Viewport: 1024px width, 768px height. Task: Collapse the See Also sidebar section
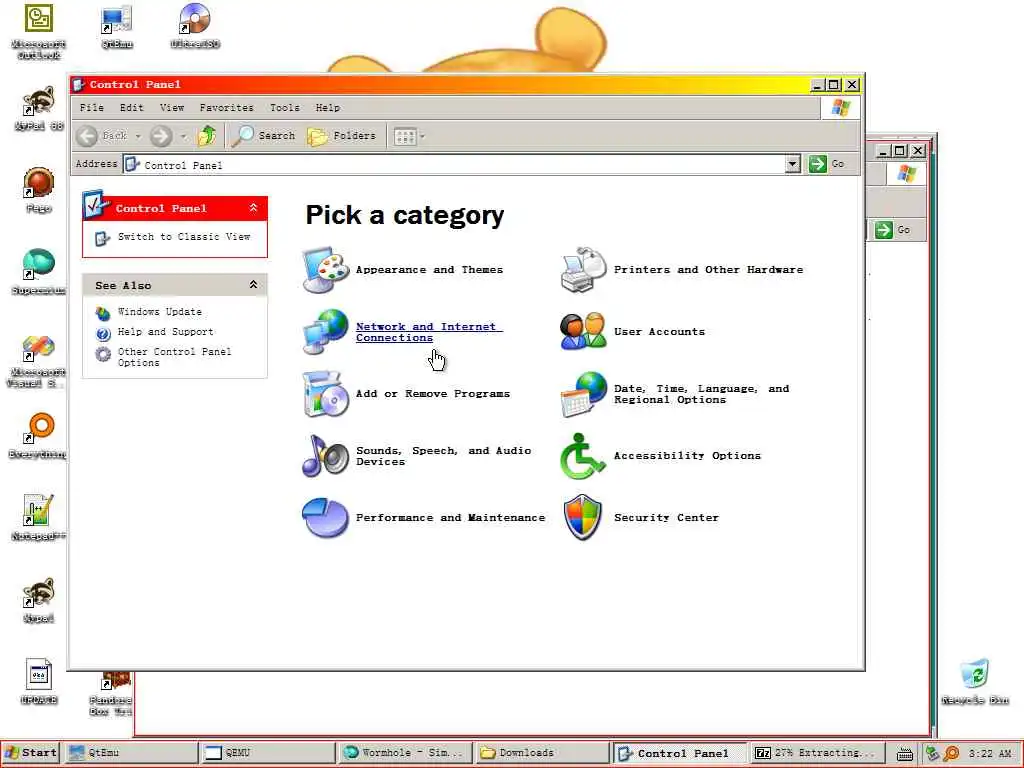point(253,285)
